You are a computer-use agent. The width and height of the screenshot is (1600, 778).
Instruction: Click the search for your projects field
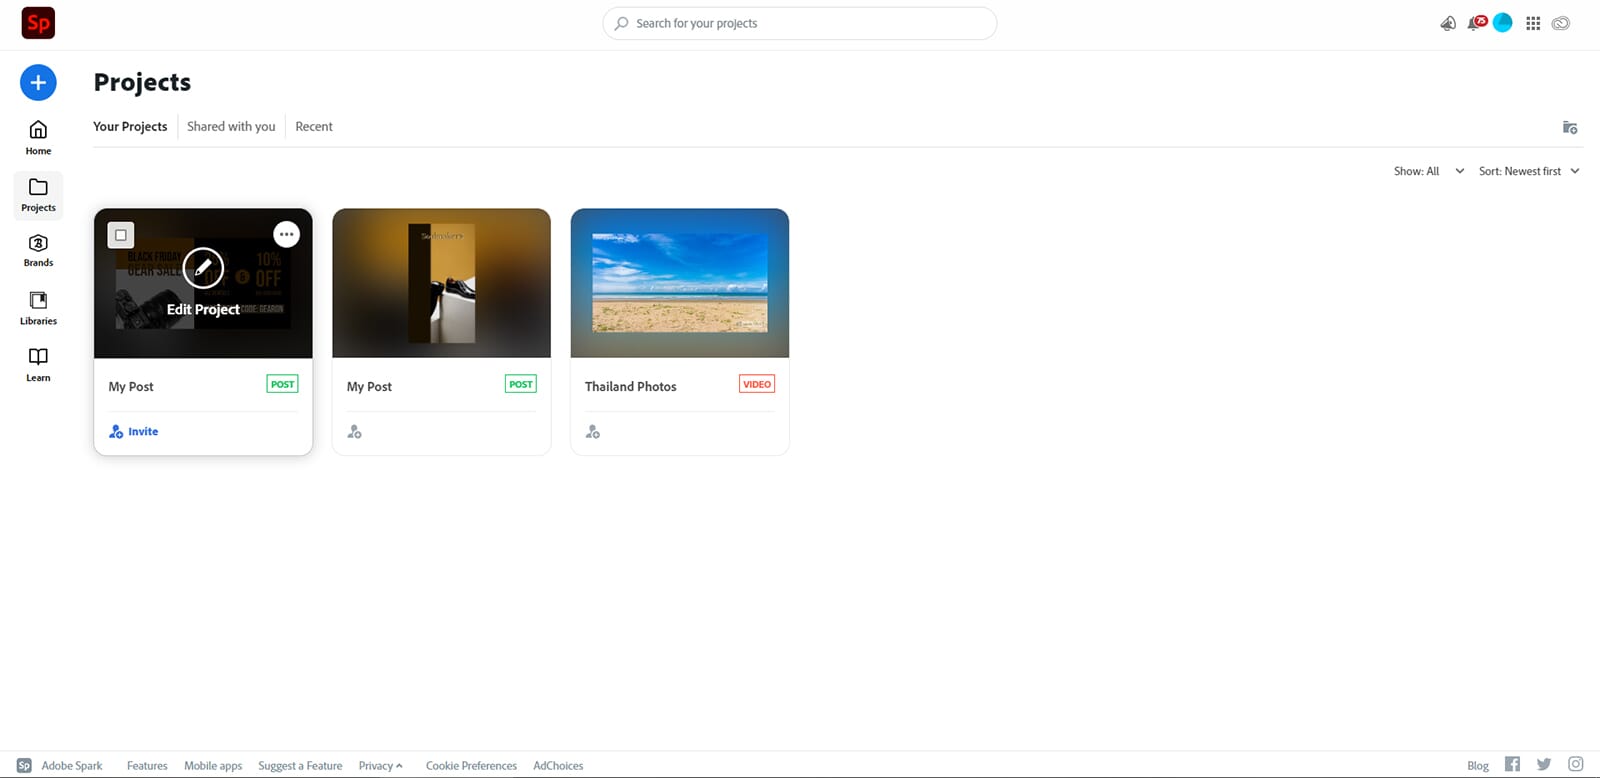pos(800,23)
